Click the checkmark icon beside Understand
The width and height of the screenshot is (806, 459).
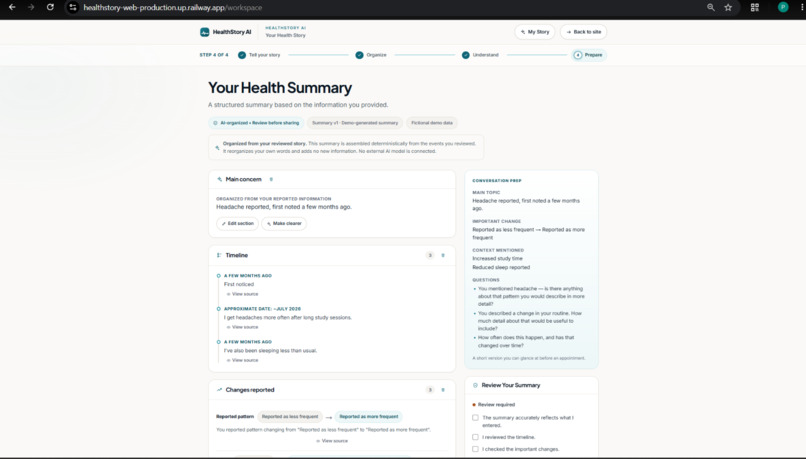point(466,55)
